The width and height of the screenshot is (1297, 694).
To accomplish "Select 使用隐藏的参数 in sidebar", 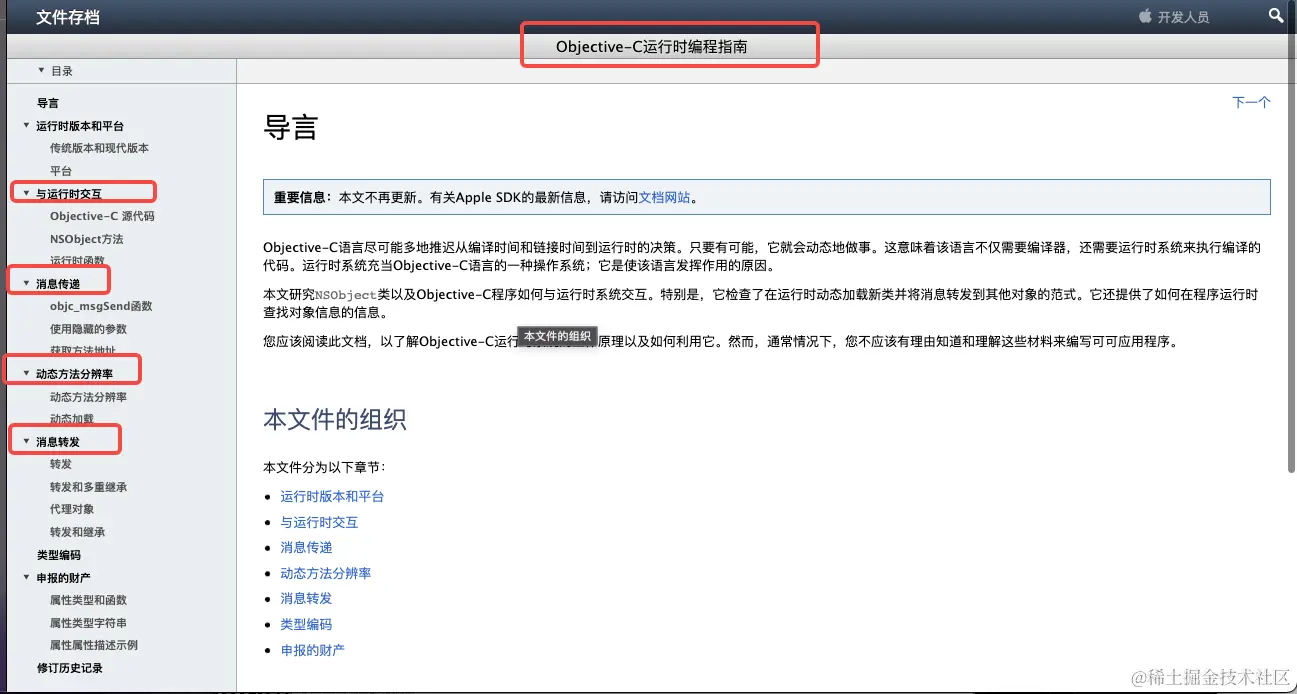I will [88, 329].
